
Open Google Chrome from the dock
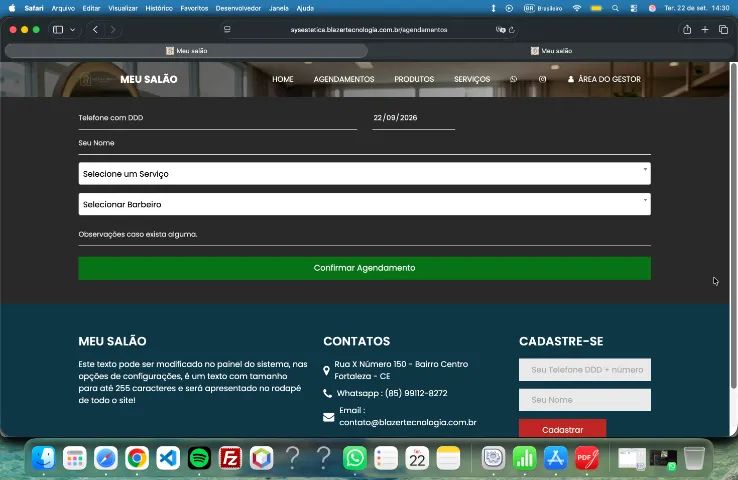tap(137, 458)
